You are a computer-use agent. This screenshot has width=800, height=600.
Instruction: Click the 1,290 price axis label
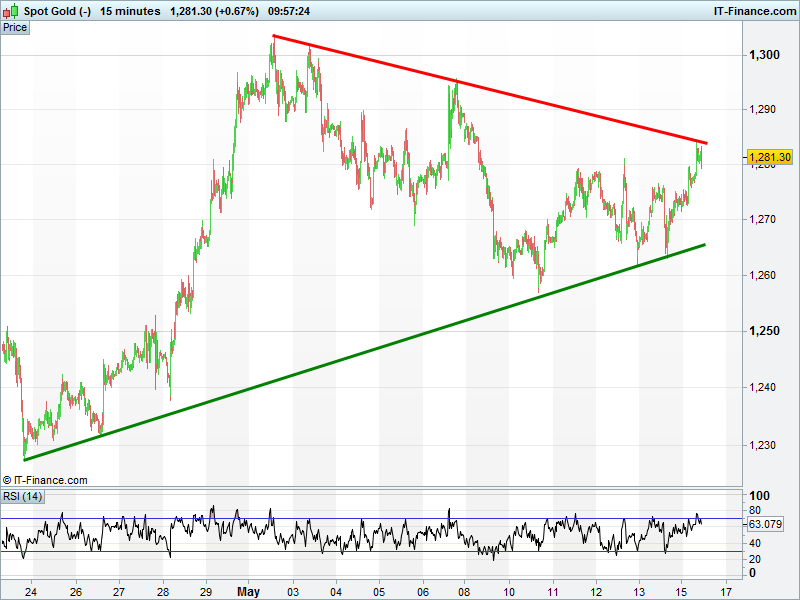pos(762,109)
